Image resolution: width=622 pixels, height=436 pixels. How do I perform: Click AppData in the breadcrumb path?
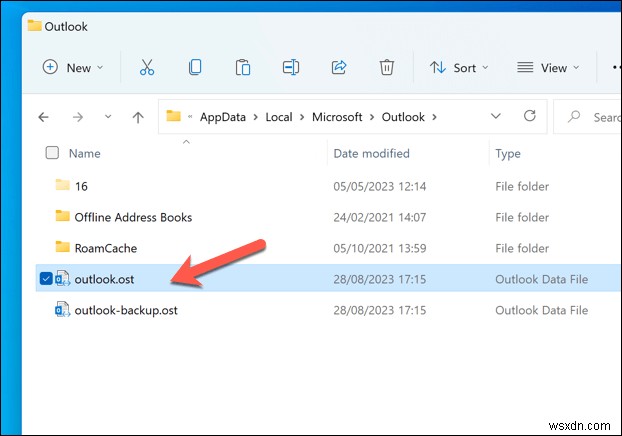coord(223,117)
